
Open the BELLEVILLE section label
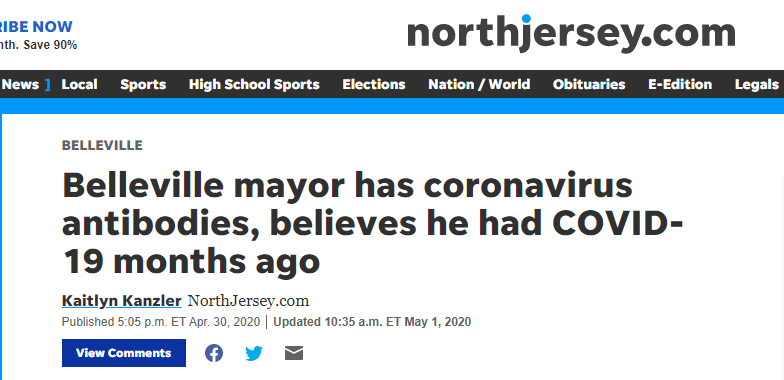coord(102,146)
